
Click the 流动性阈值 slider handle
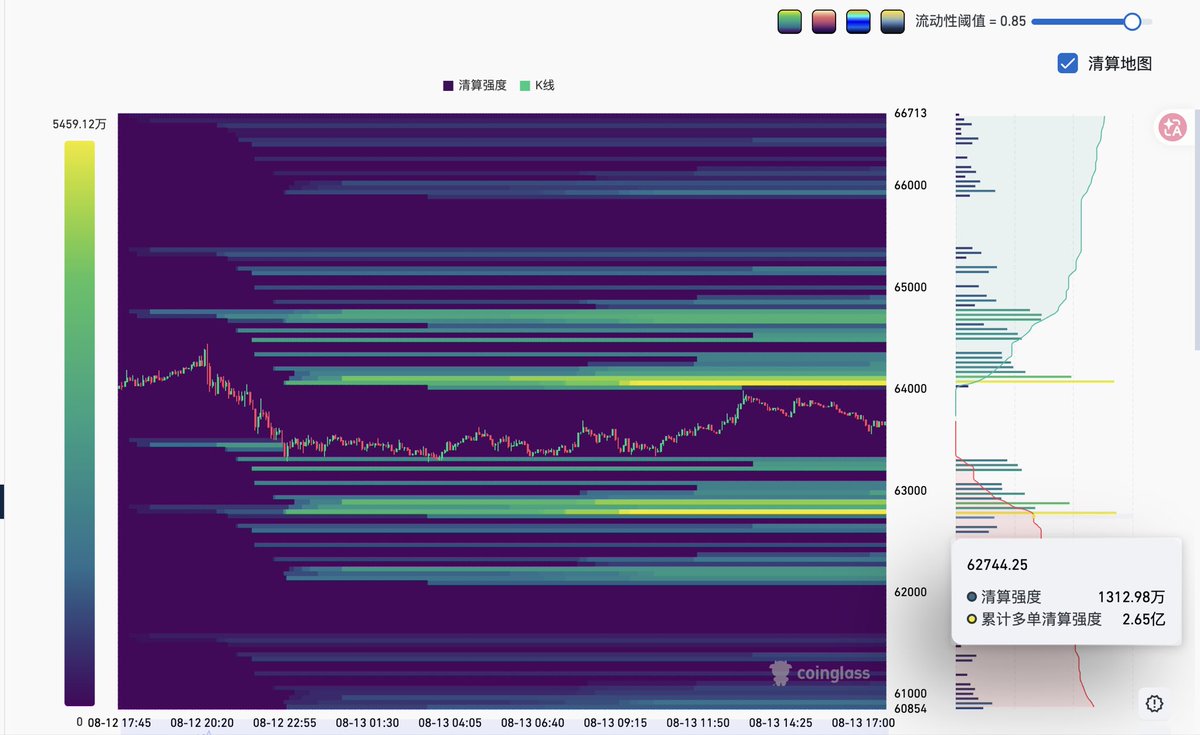1132,21
